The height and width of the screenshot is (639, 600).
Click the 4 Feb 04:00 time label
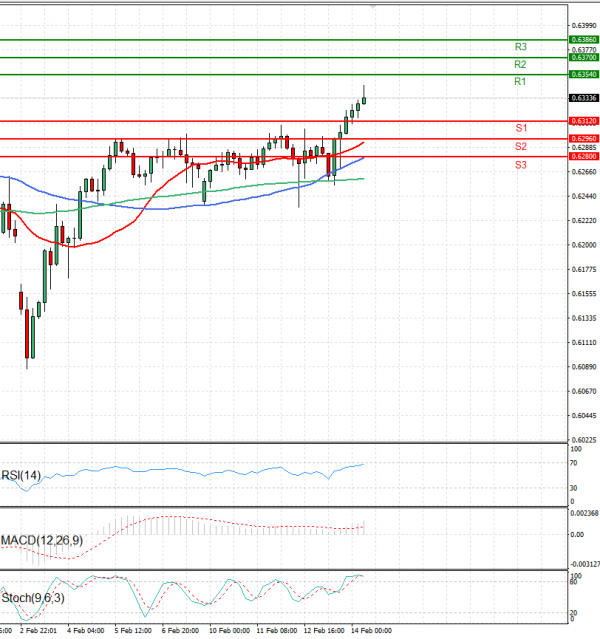click(x=86, y=630)
